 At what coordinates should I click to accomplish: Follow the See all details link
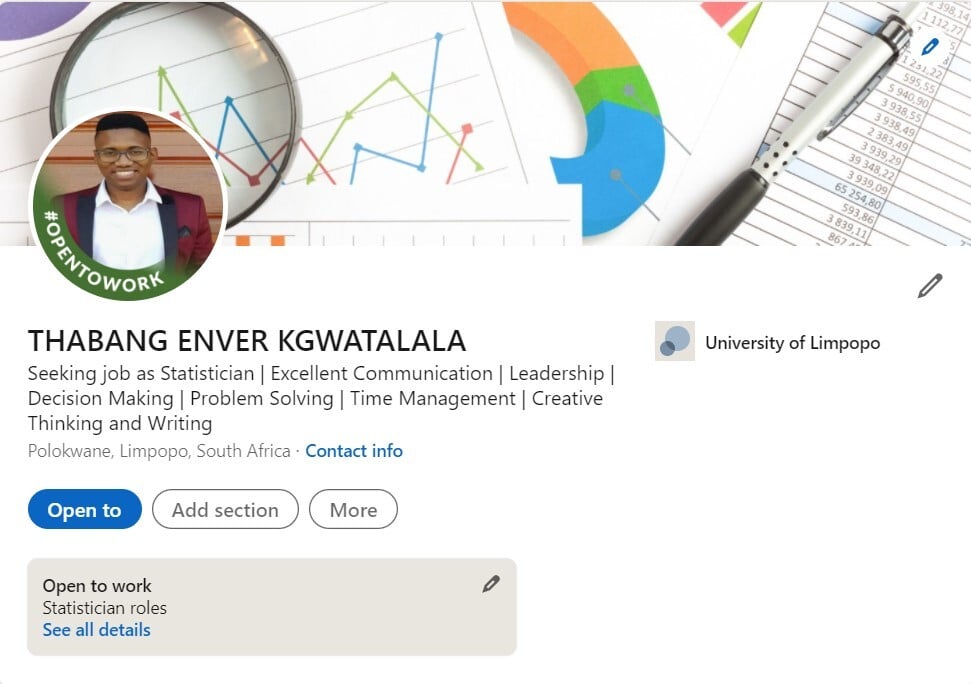coord(96,630)
